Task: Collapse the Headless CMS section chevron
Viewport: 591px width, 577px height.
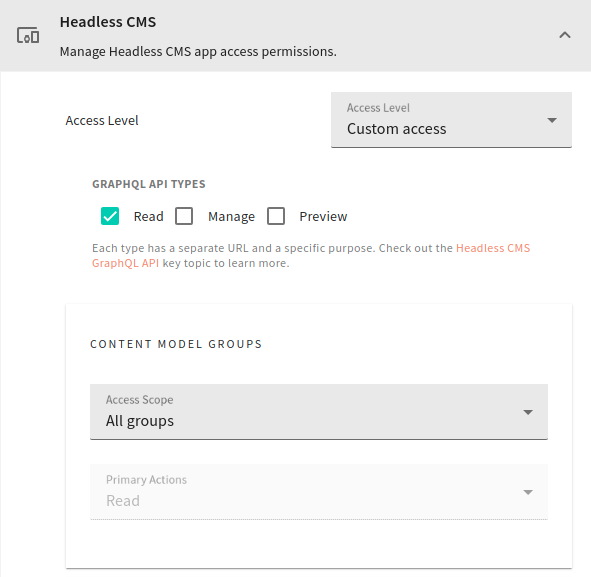Action: (565, 35)
